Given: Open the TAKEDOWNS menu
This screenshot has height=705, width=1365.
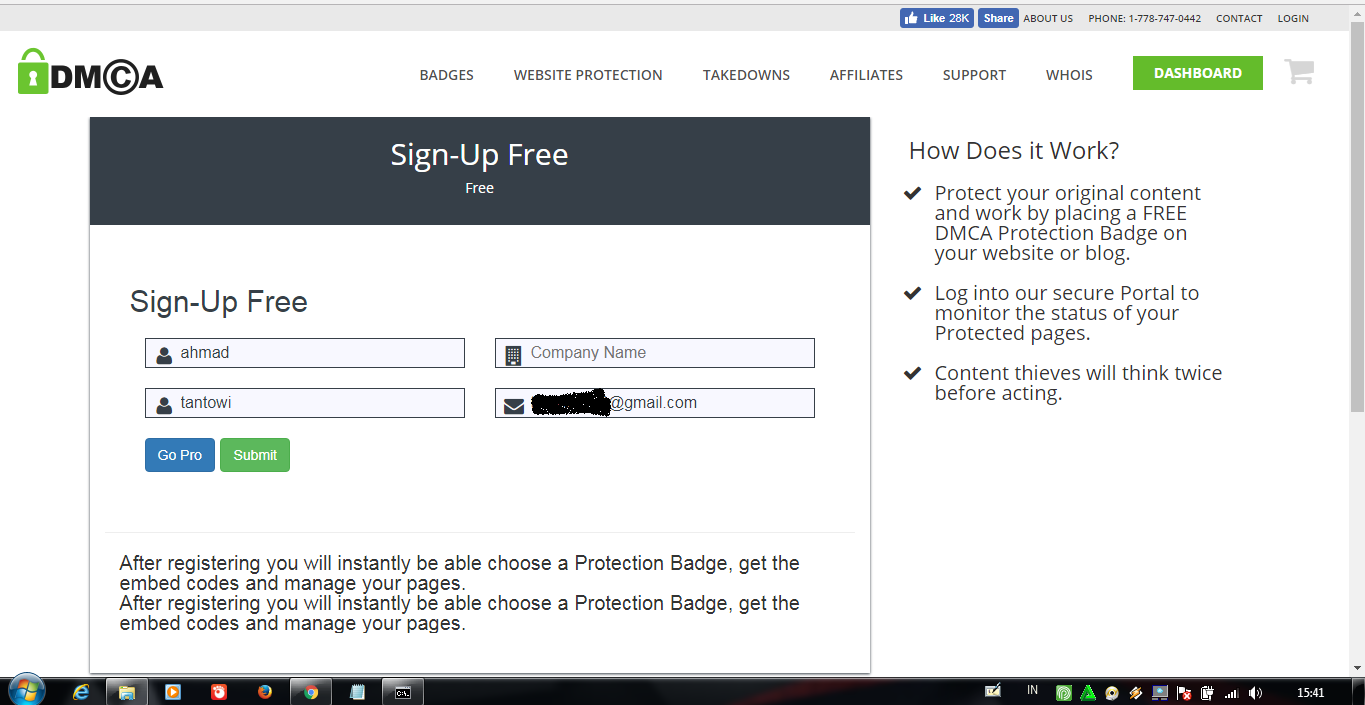Looking at the screenshot, I should click(746, 75).
